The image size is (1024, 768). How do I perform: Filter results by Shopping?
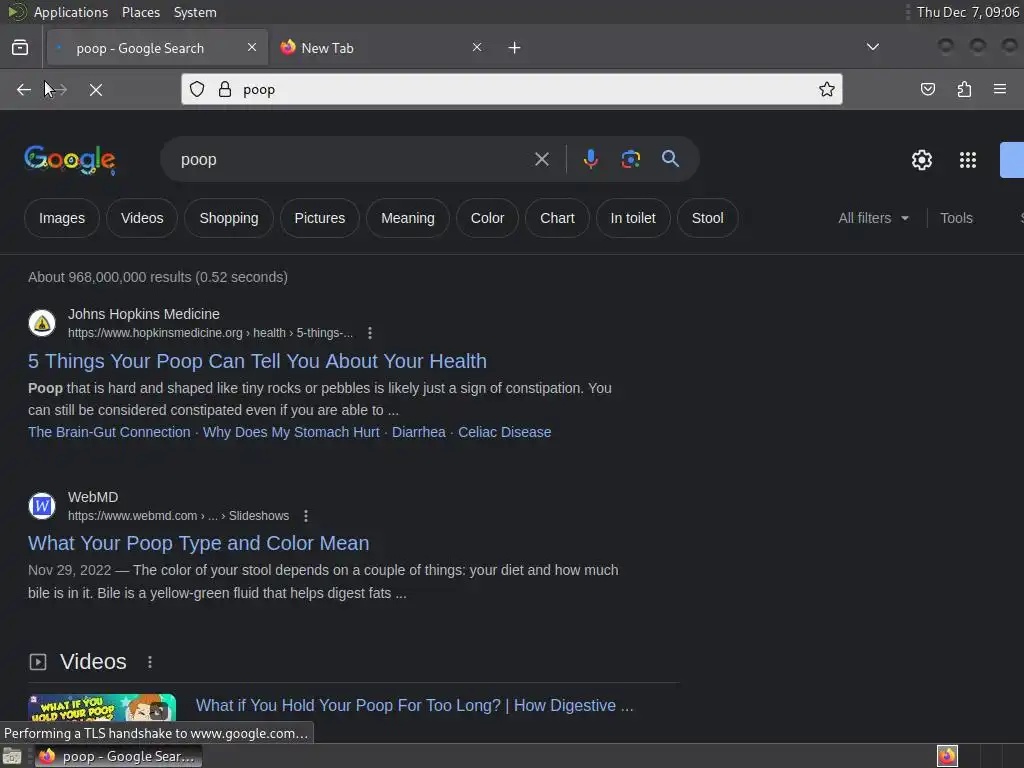coord(229,218)
